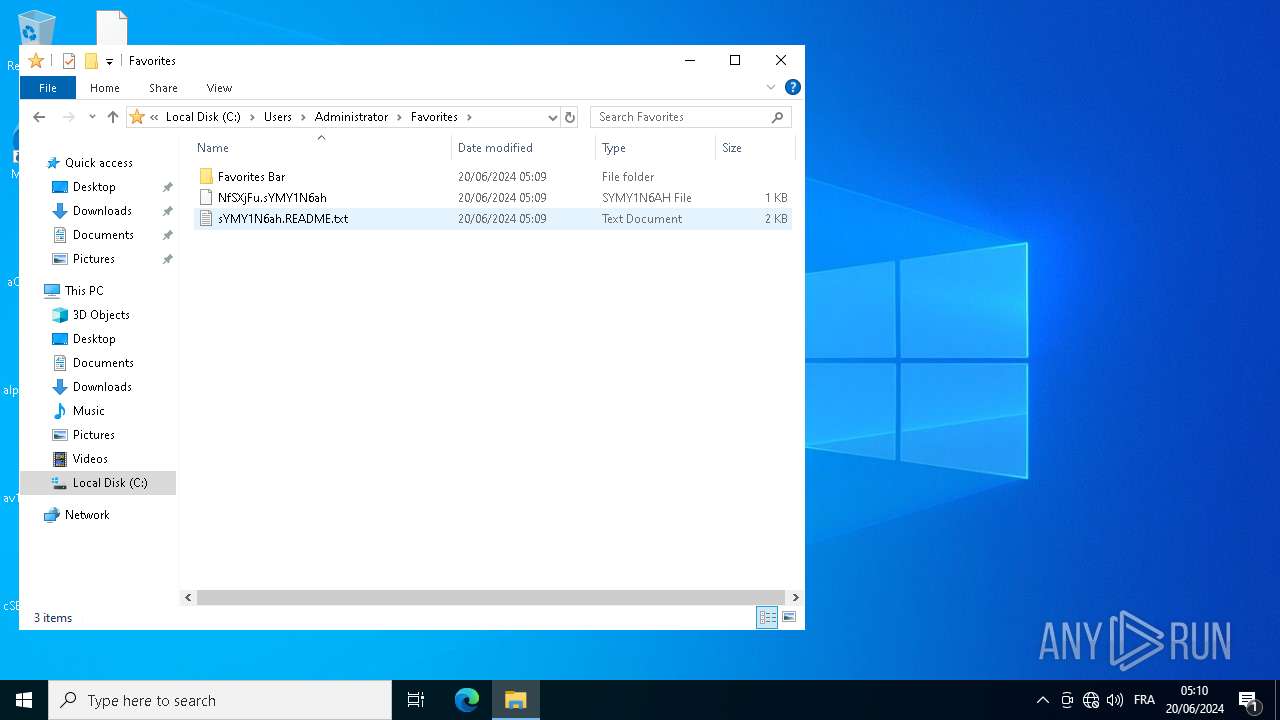Open Pictures under Quick access
Image resolution: width=1280 pixels, height=720 pixels.
94,259
